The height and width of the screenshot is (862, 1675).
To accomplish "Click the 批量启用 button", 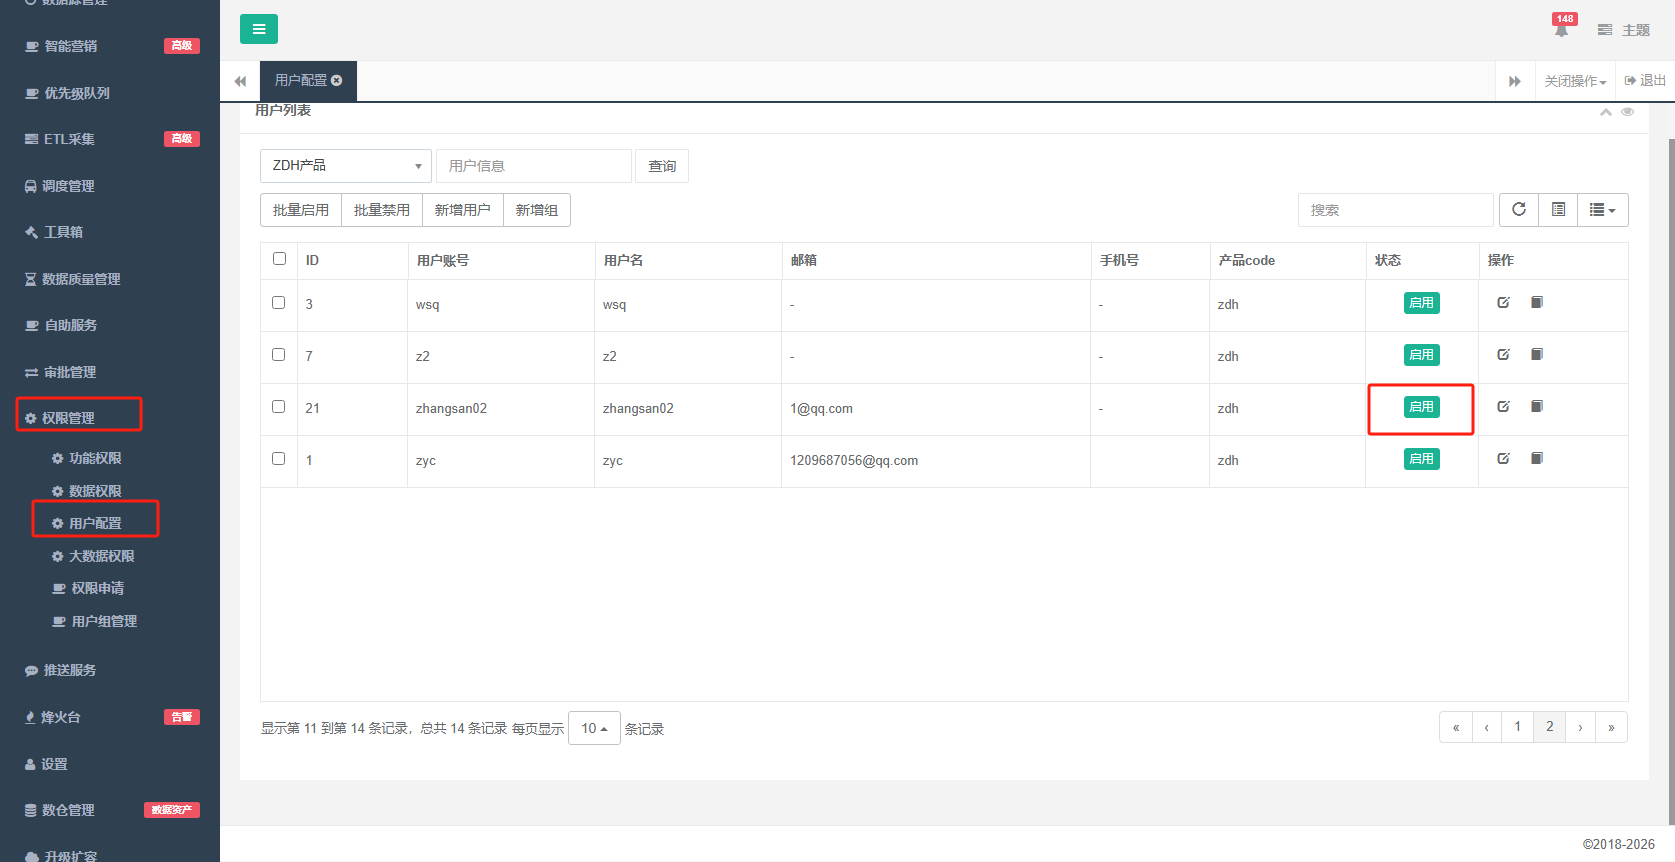I will click(x=301, y=210).
